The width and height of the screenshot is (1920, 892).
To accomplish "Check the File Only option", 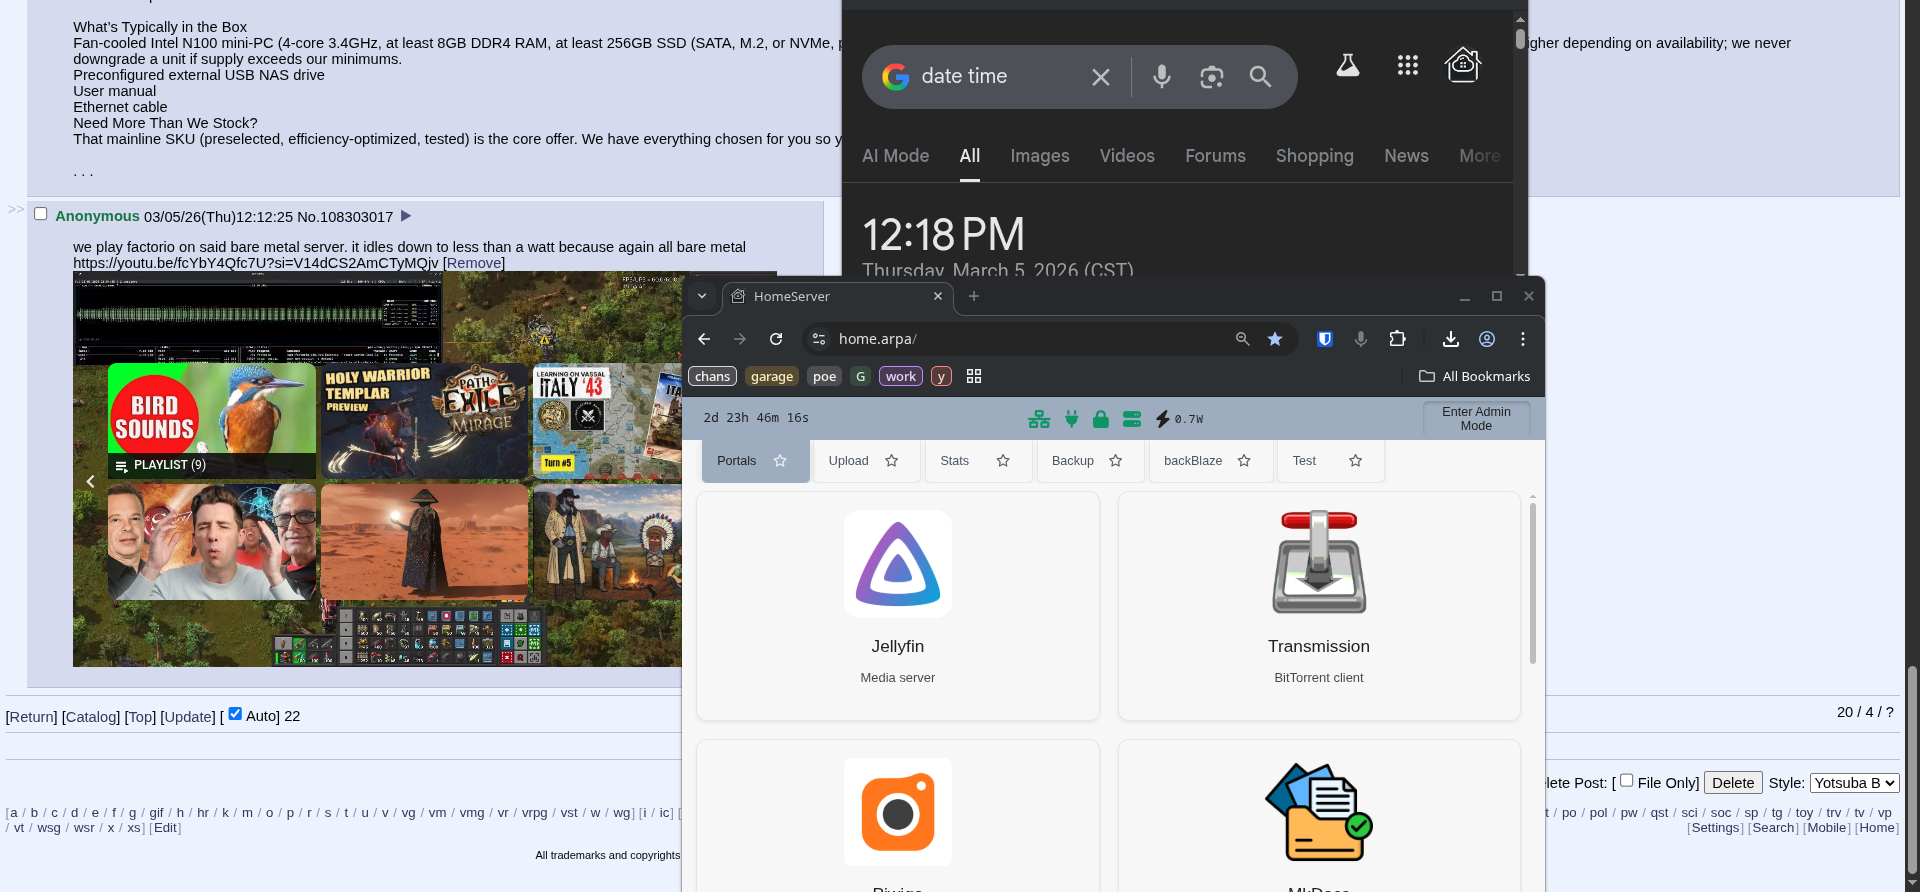I will point(1626,781).
